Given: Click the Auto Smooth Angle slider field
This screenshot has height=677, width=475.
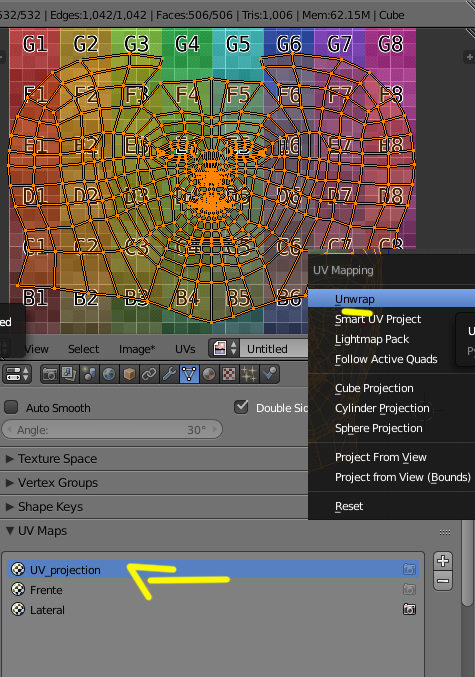Looking at the screenshot, I should tap(112, 430).
